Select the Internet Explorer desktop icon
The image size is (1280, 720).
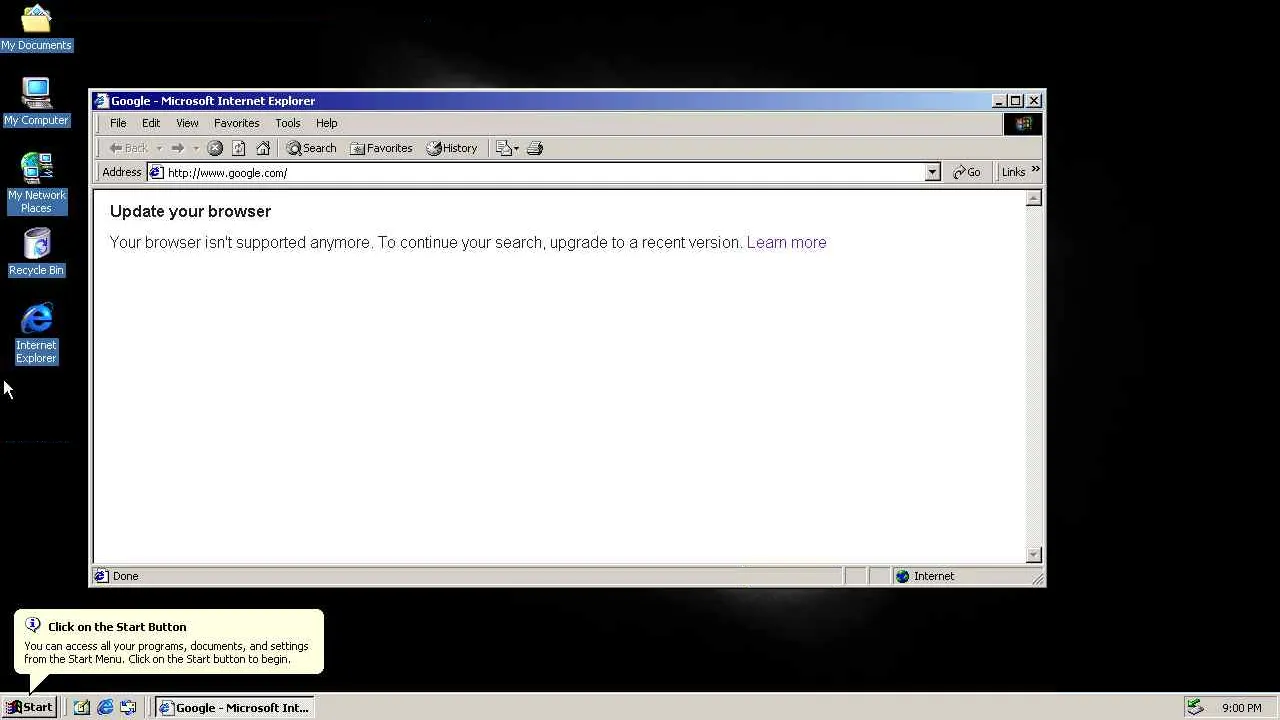(x=36, y=334)
